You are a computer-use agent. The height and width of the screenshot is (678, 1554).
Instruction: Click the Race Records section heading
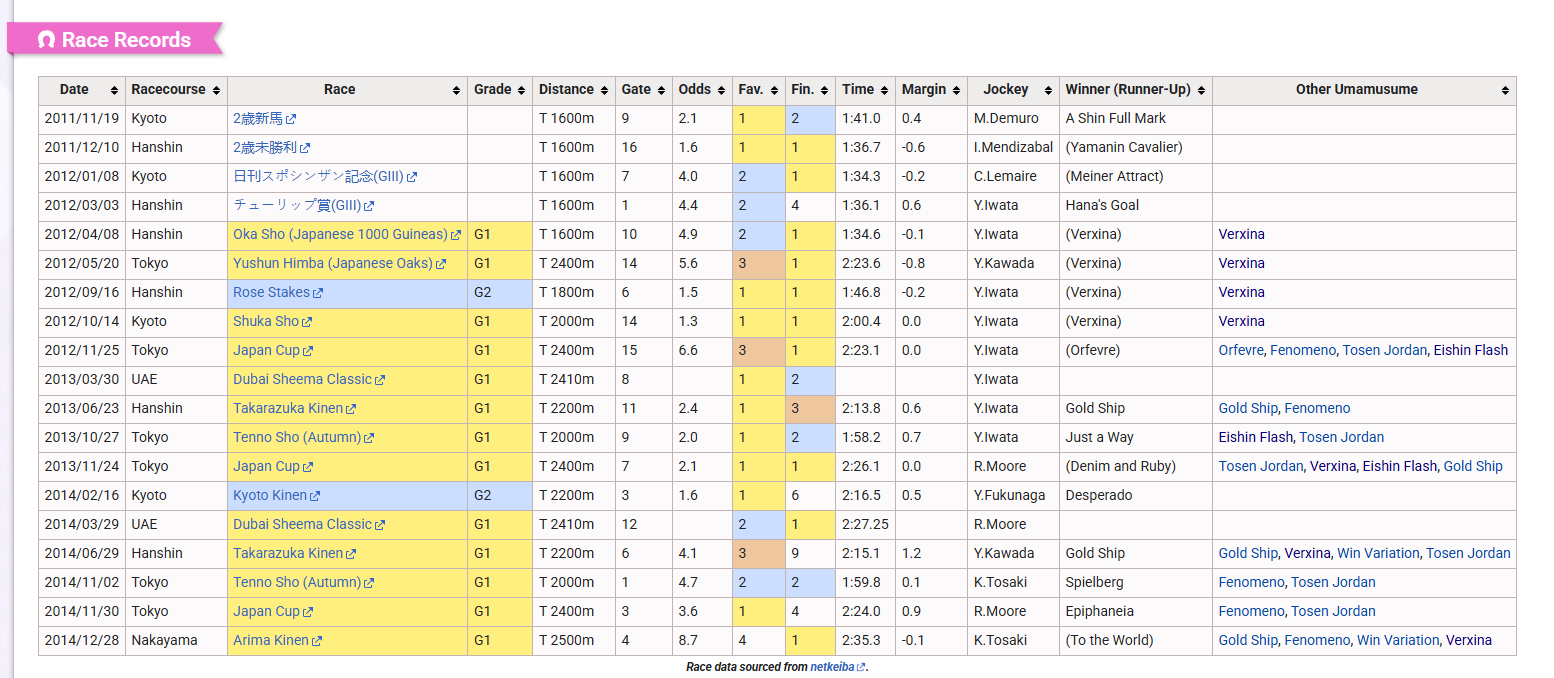click(x=116, y=39)
